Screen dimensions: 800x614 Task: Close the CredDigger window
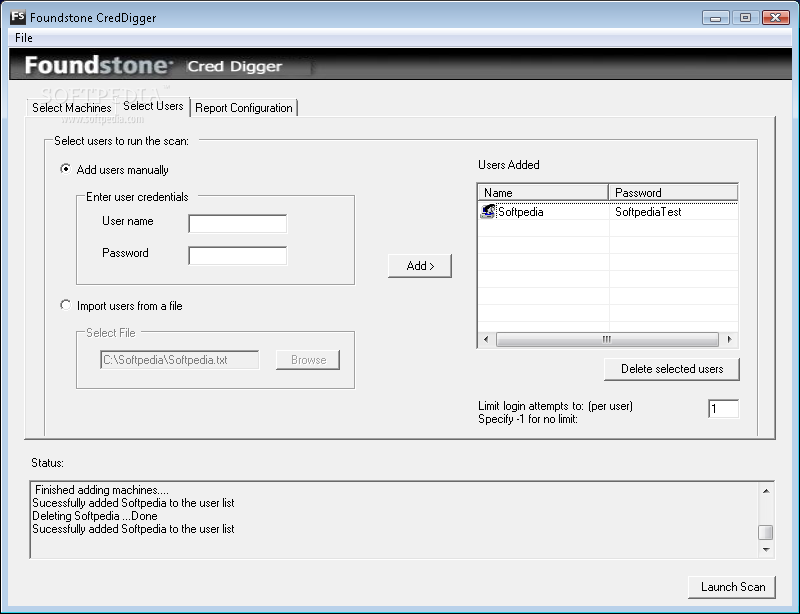tap(776, 18)
